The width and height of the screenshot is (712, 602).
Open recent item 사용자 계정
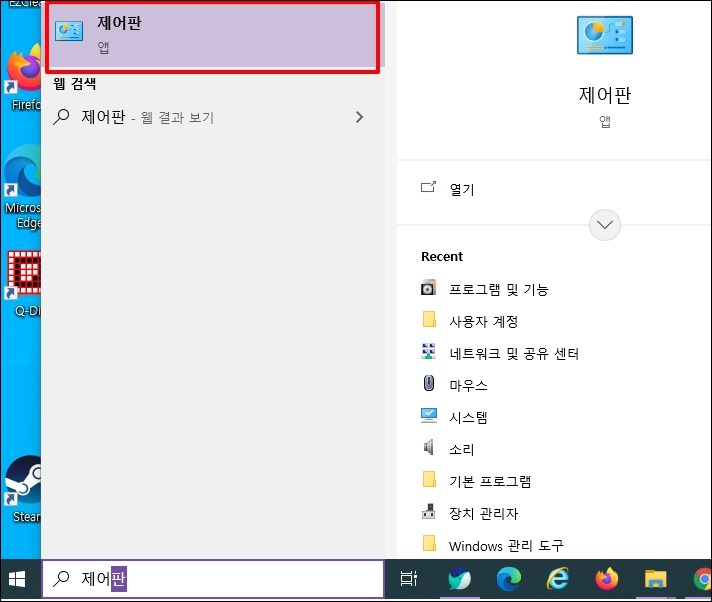point(484,321)
